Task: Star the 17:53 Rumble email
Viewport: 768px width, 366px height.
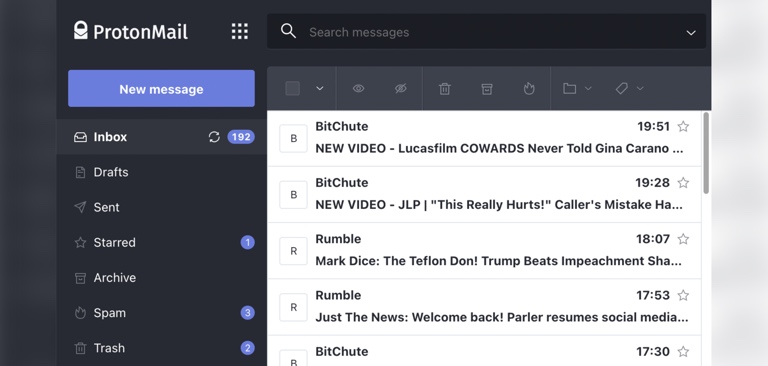Action: (683, 295)
